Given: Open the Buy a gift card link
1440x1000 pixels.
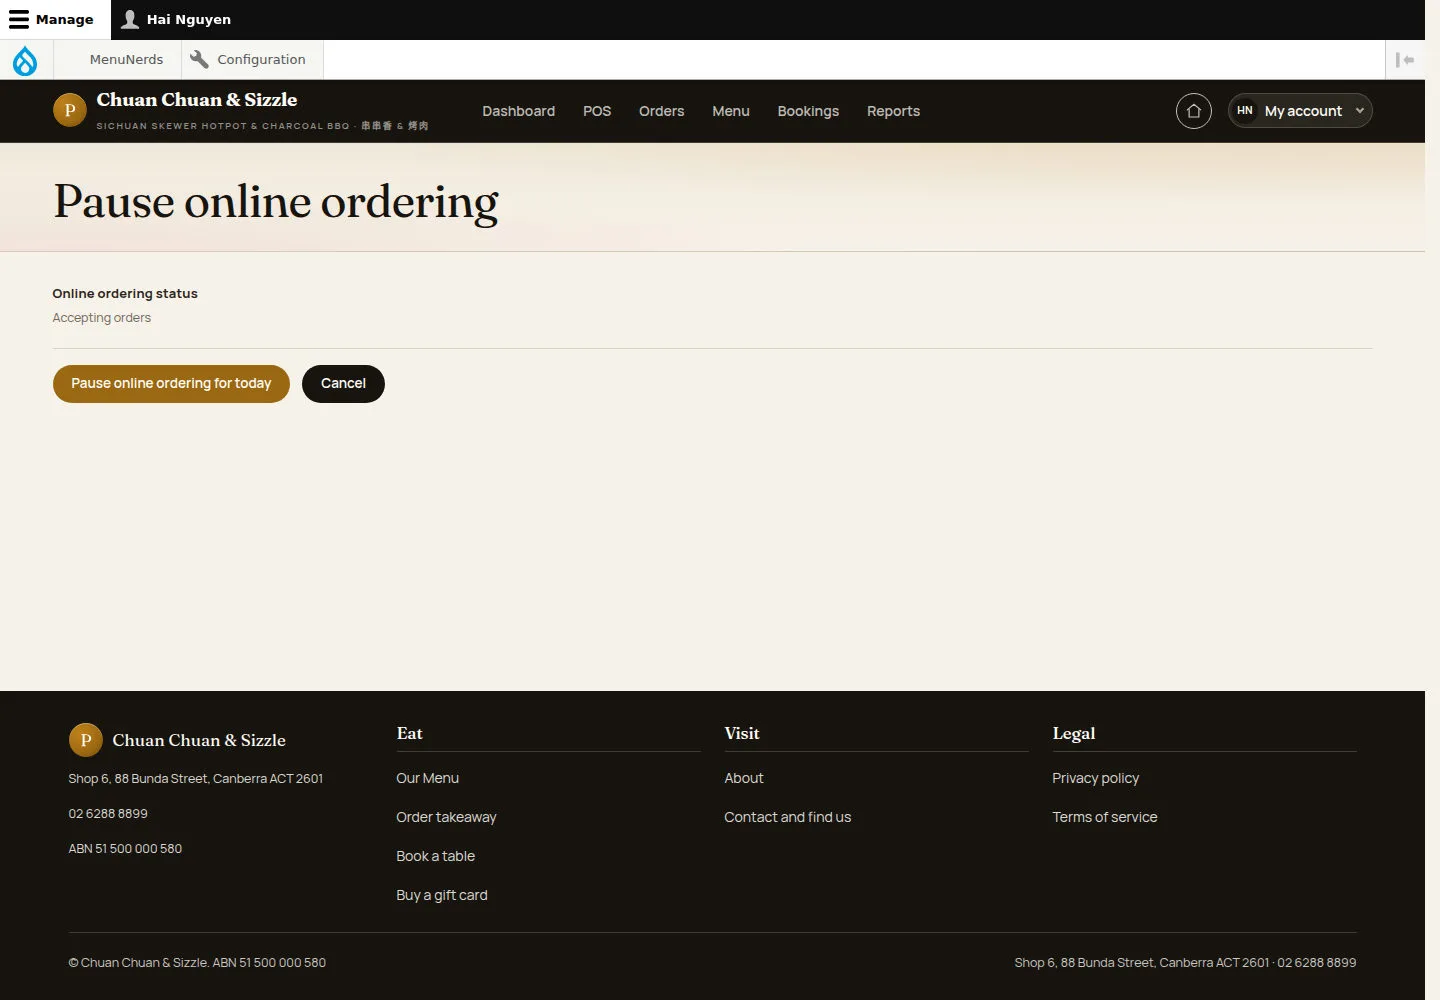Looking at the screenshot, I should 442,895.
